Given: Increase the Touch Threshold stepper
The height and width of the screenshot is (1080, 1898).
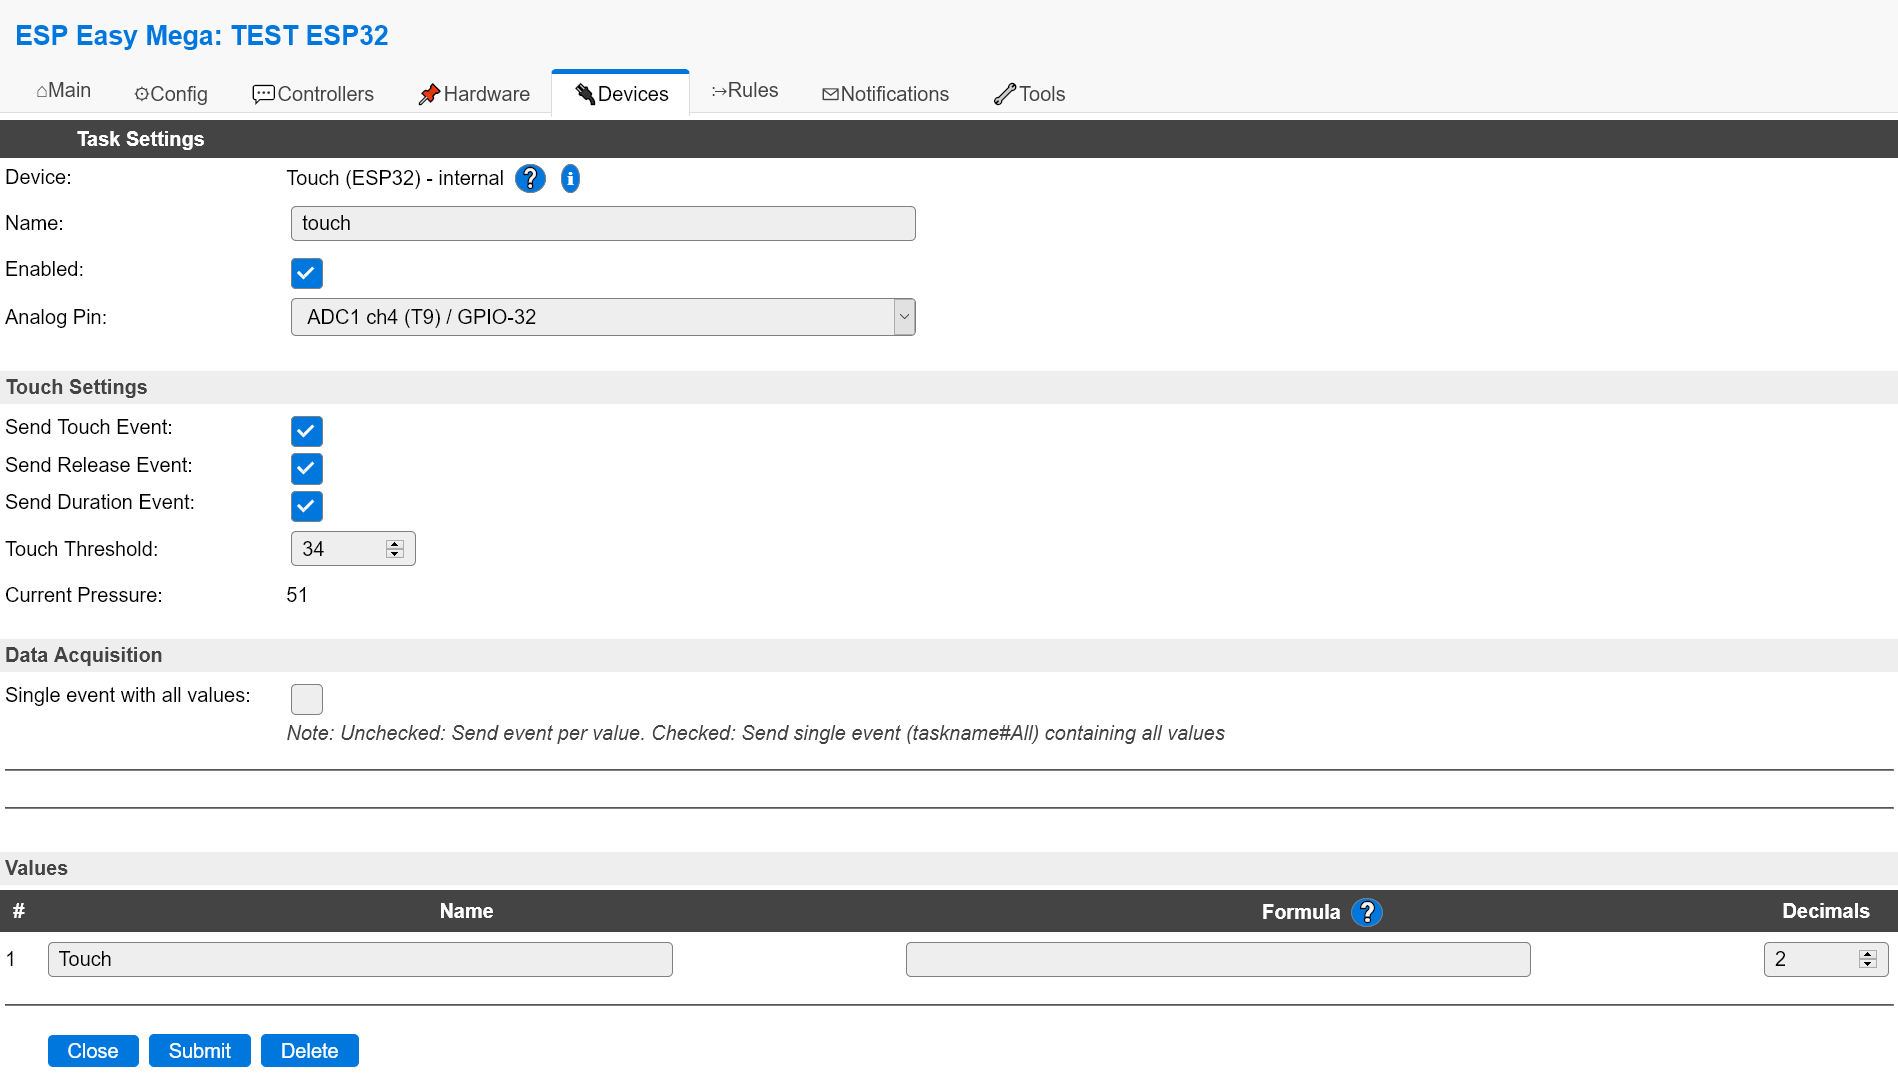Looking at the screenshot, I should [x=395, y=544].
